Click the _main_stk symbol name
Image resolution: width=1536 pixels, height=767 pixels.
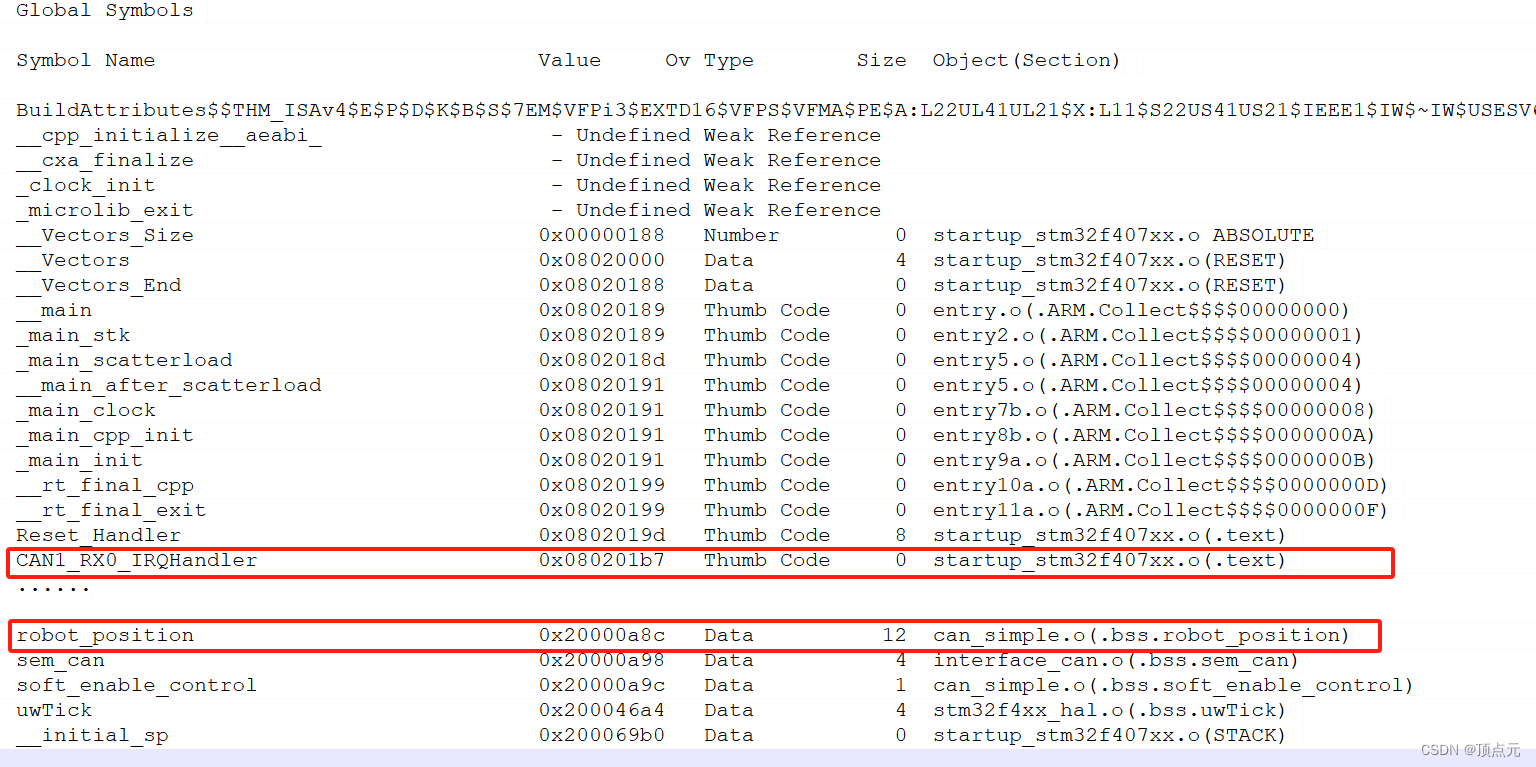click(73, 335)
